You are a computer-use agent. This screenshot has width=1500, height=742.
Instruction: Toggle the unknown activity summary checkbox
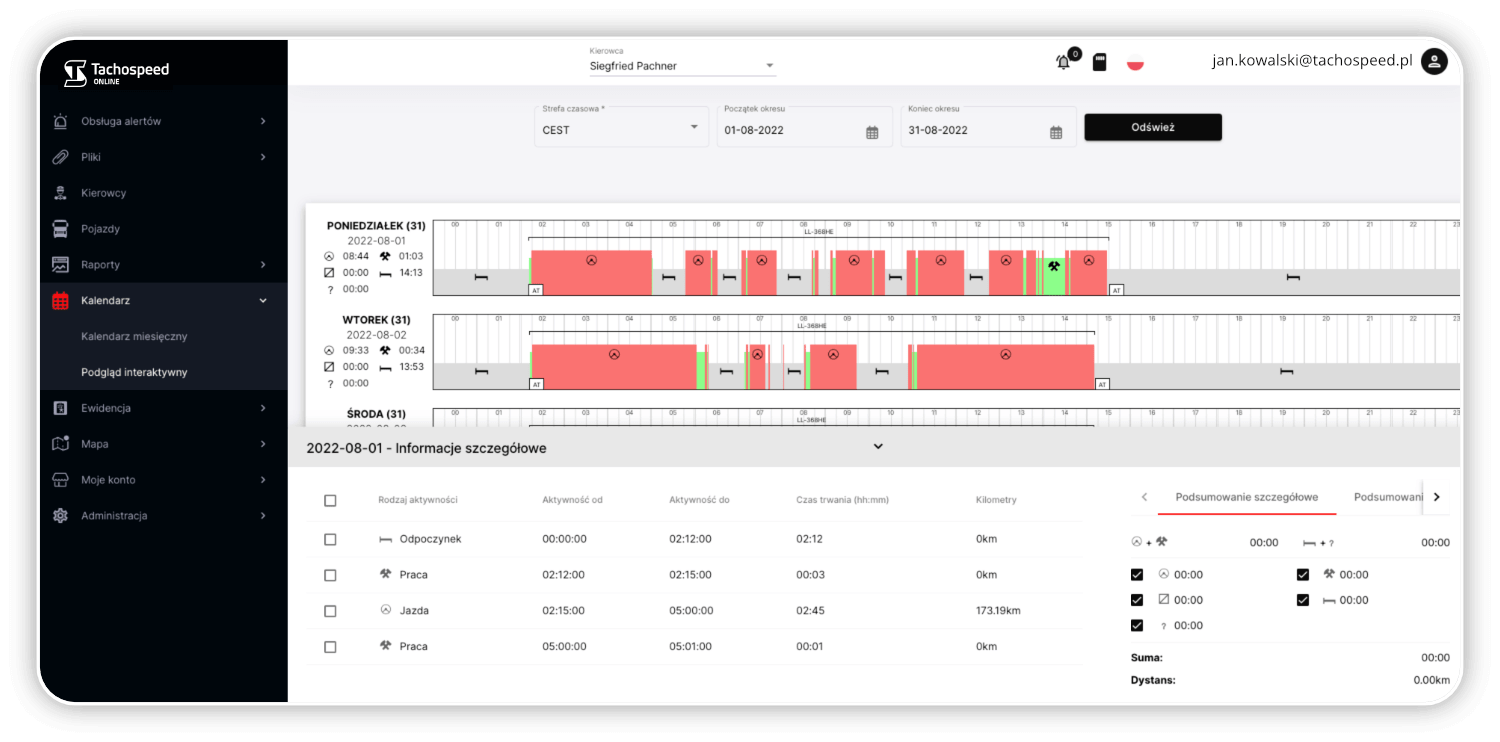[1137, 626]
